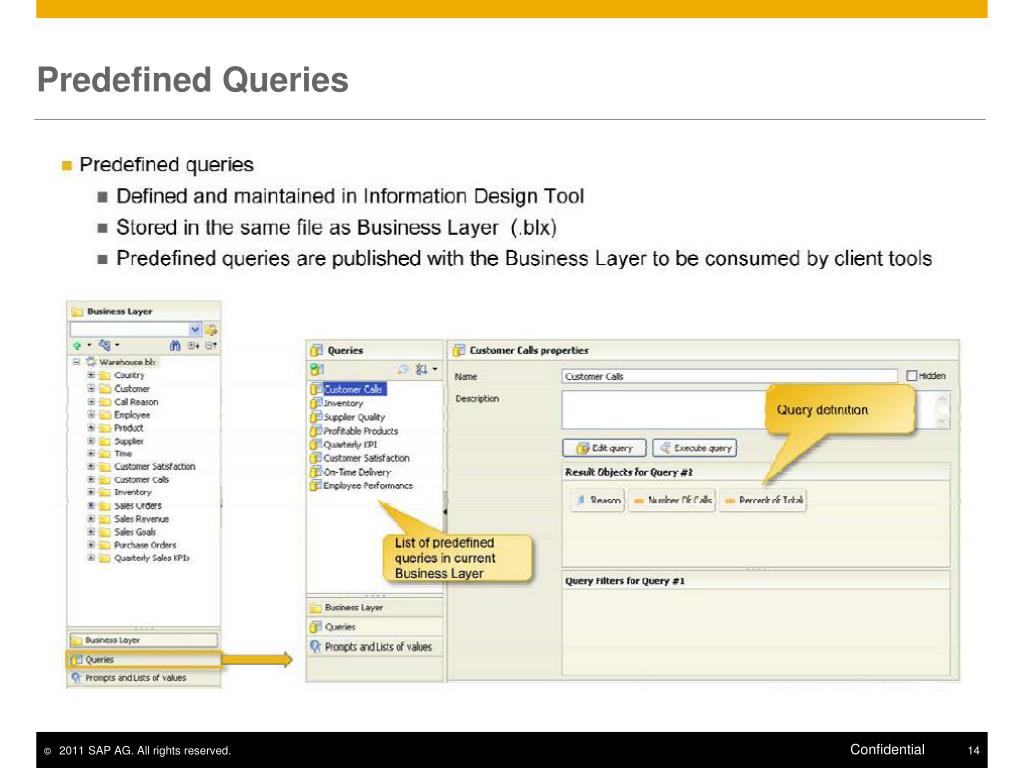This screenshot has height=768, width=1024.
Task: Toggle the Hidden checkbox
Action: click(911, 376)
